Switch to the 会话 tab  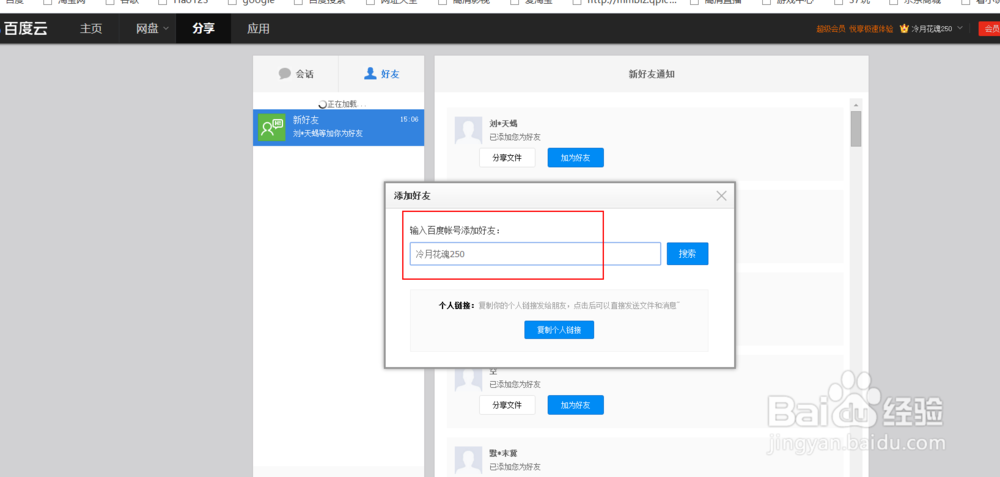pyautogui.click(x=296, y=74)
